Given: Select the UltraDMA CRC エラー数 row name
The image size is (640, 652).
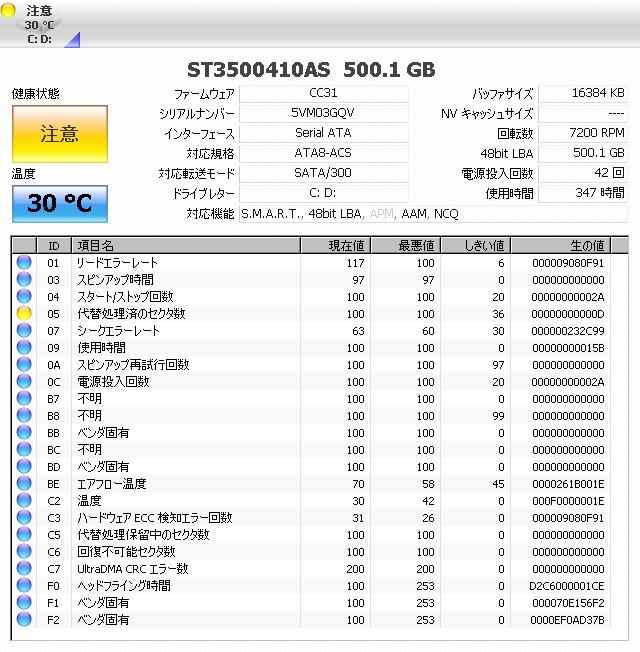Looking at the screenshot, I should coord(133,568).
